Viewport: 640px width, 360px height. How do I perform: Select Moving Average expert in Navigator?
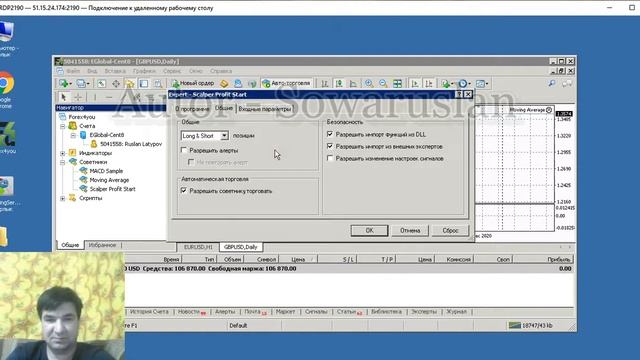[109, 180]
